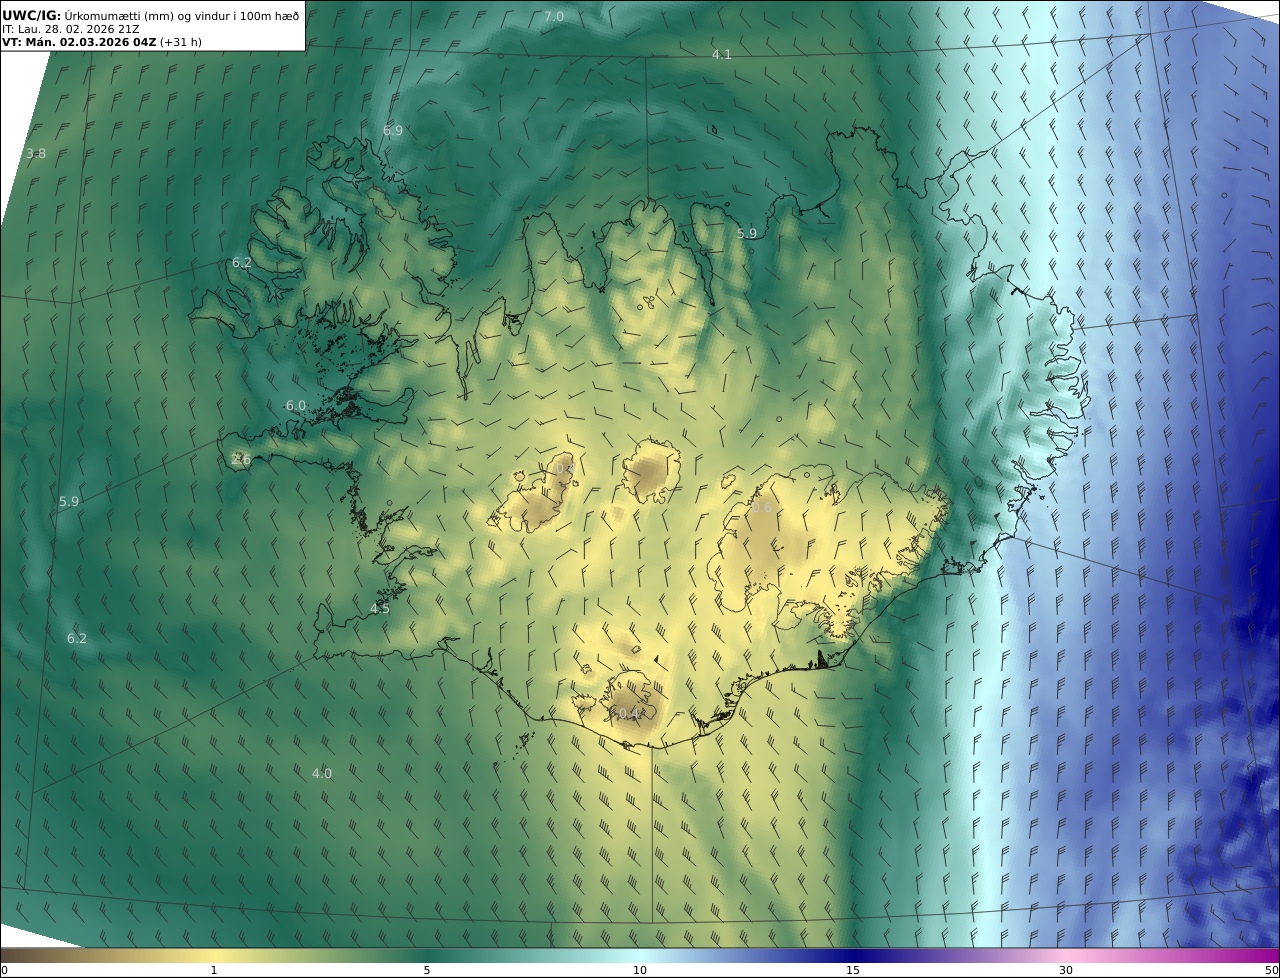Image resolution: width=1280 pixels, height=978 pixels.
Task: Click the 2.6 label on Snæfellsnes peninsula
Action: tap(241, 460)
